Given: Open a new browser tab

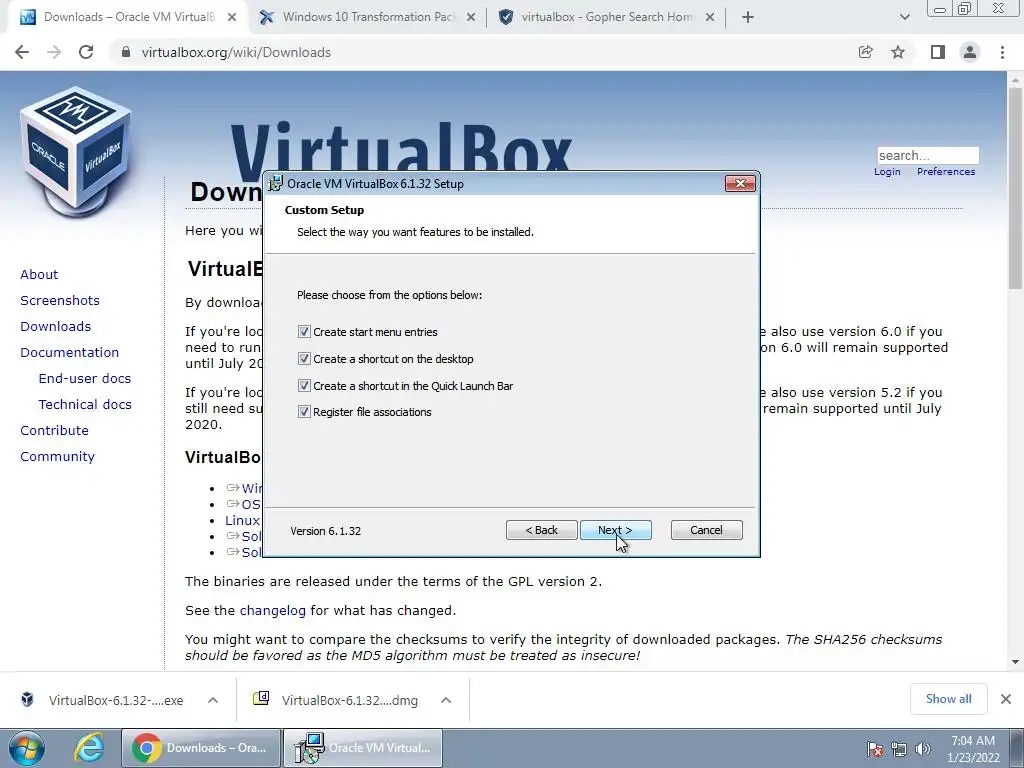Looking at the screenshot, I should (748, 17).
